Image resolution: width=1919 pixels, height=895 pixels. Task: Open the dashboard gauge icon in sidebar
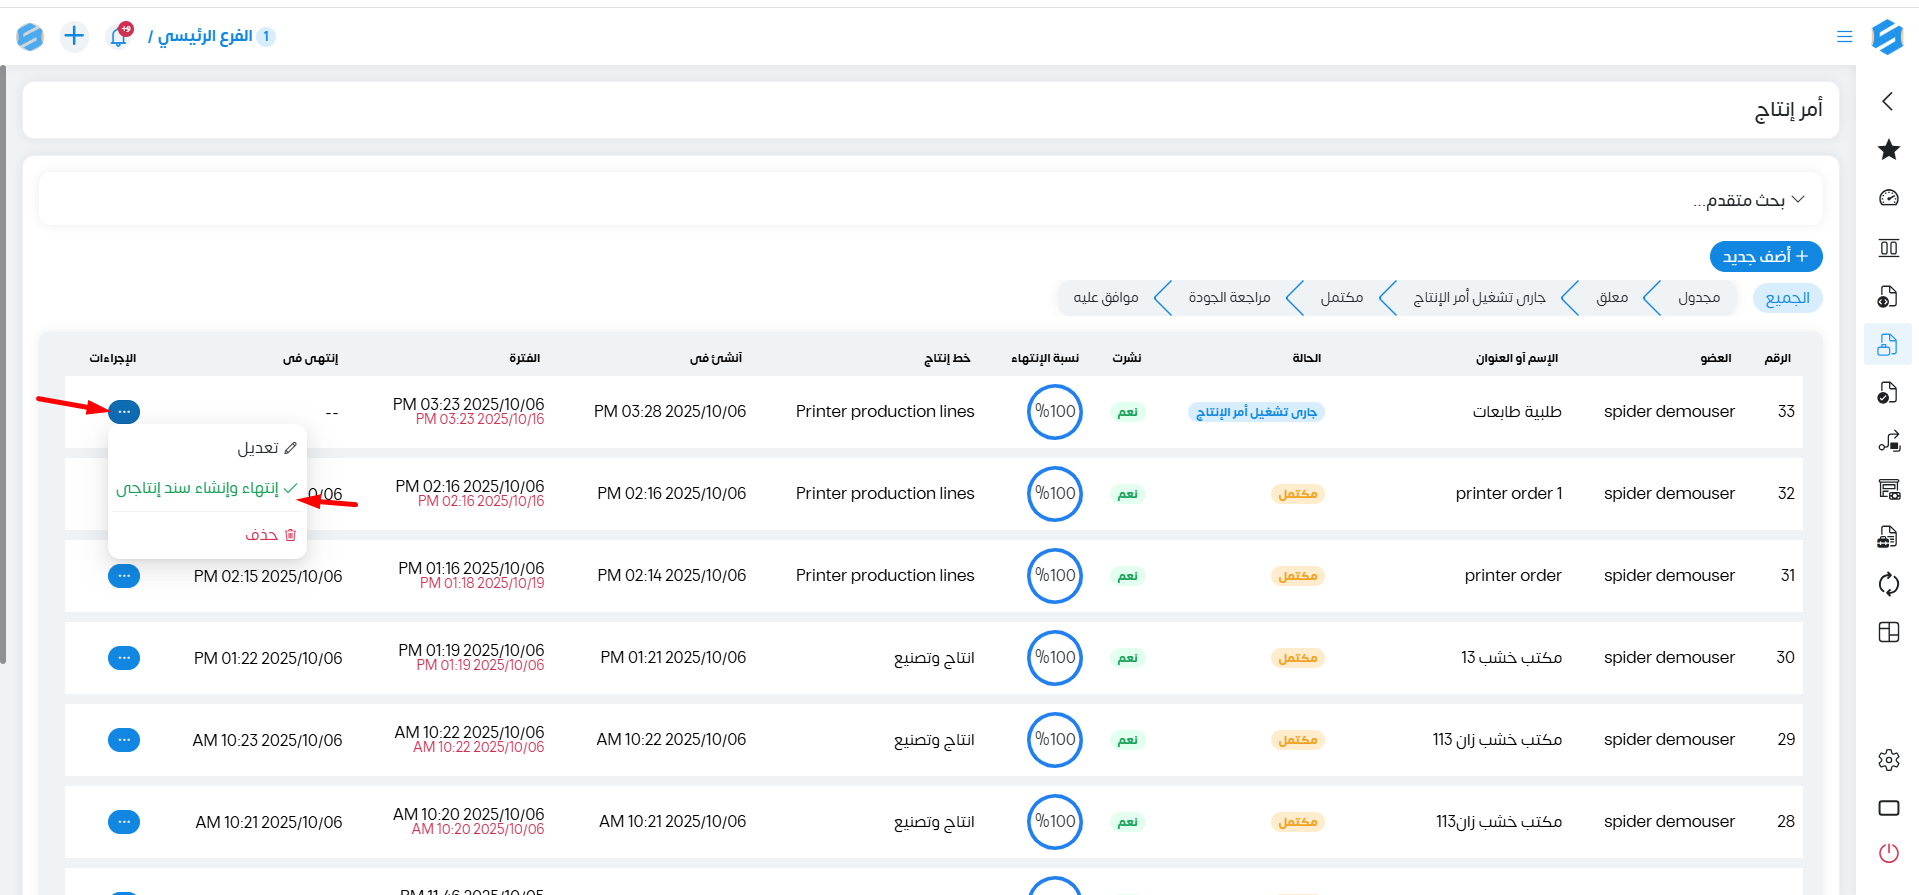tap(1888, 198)
